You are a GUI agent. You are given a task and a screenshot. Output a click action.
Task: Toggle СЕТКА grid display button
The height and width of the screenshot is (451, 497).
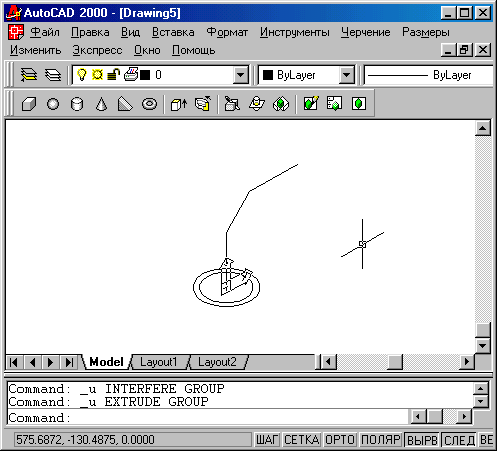[x=302, y=440]
